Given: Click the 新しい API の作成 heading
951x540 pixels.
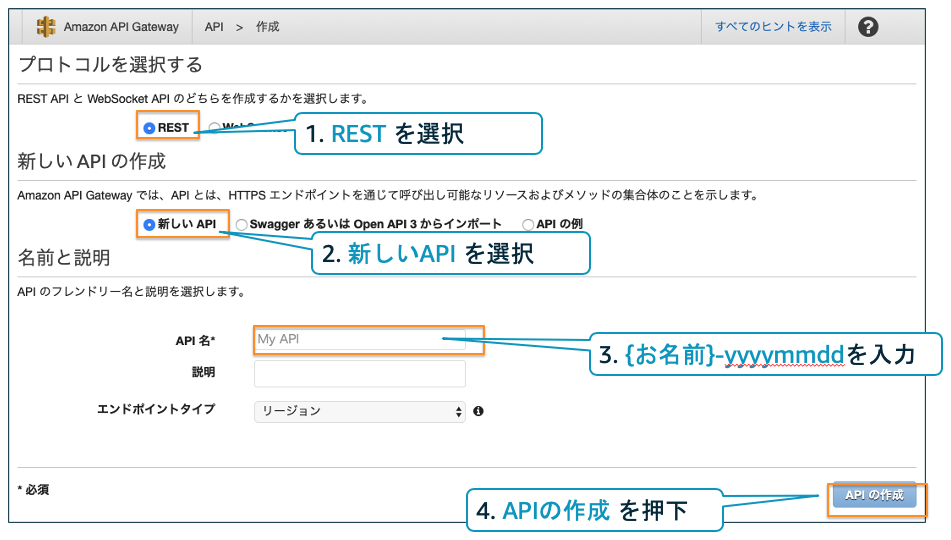Looking at the screenshot, I should (92, 161).
